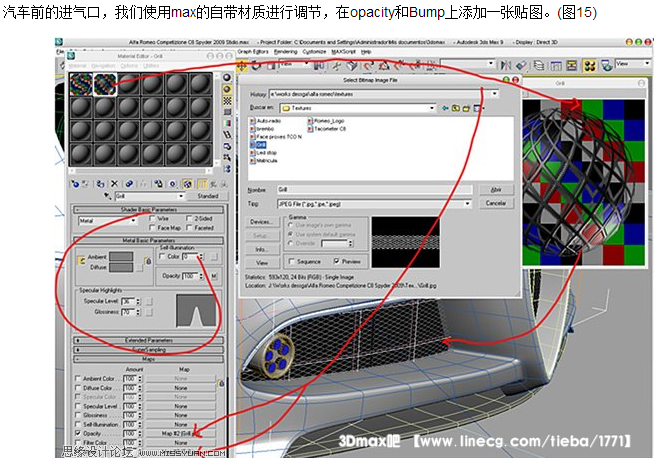
Task: Open the Curve Editor toolbar icon
Action: 556,65
